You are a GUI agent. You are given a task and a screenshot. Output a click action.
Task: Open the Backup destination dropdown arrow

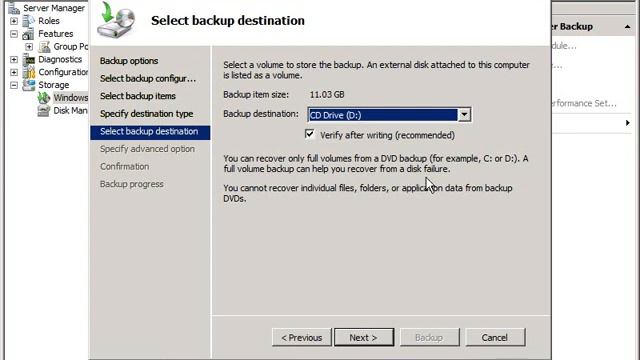click(464, 115)
